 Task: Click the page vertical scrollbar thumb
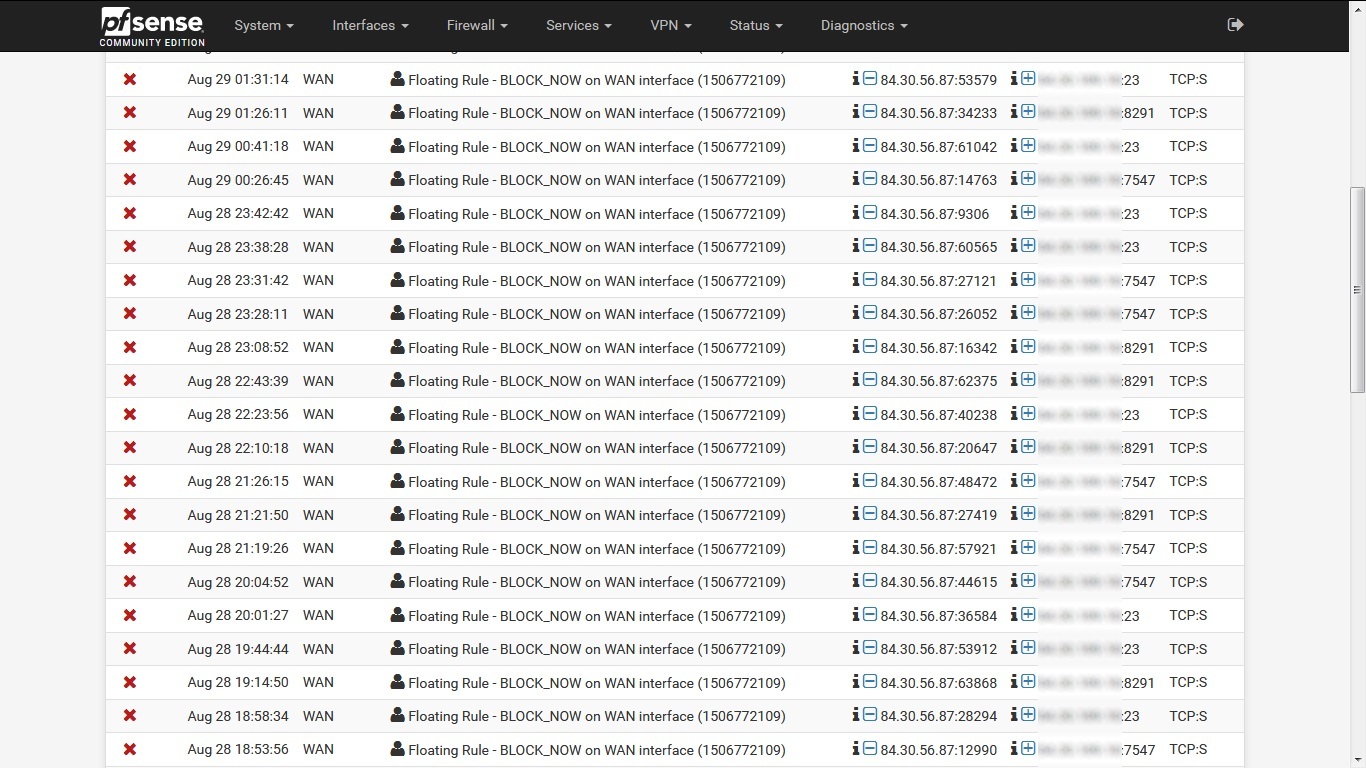tap(1357, 290)
